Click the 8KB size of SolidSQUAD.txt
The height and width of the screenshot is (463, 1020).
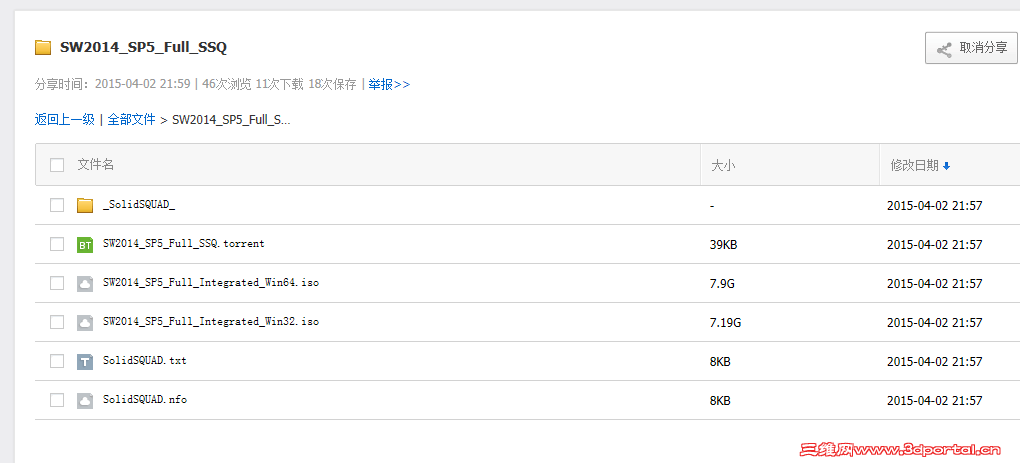click(720, 362)
